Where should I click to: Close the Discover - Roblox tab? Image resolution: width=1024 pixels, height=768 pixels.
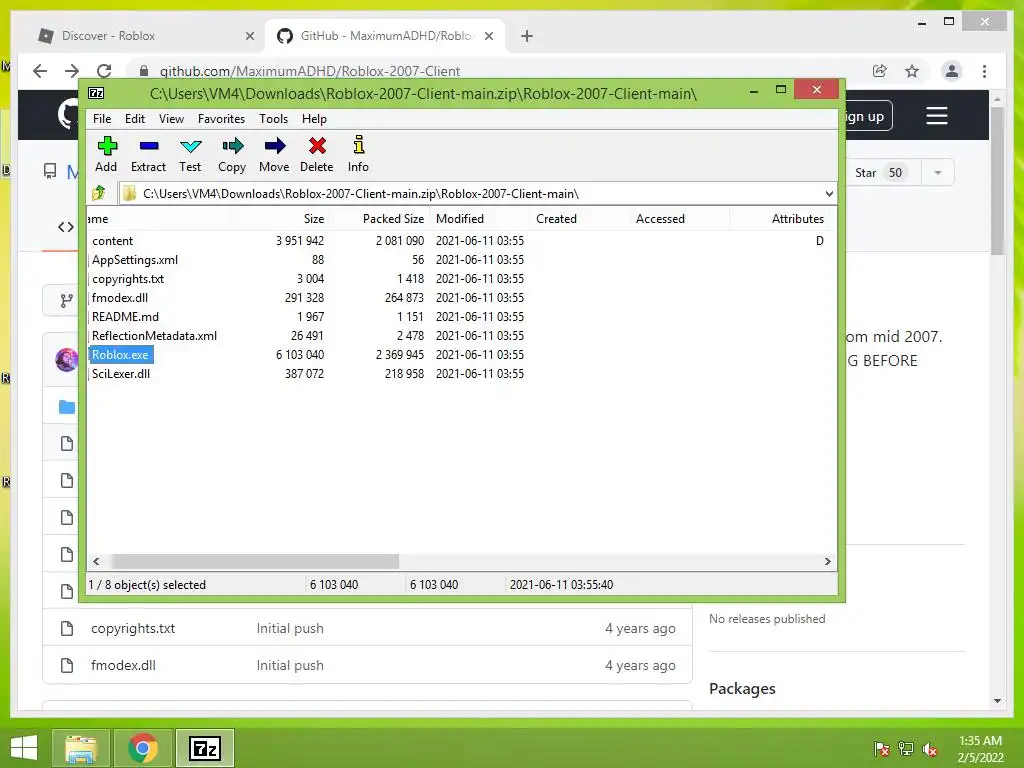tap(249, 36)
